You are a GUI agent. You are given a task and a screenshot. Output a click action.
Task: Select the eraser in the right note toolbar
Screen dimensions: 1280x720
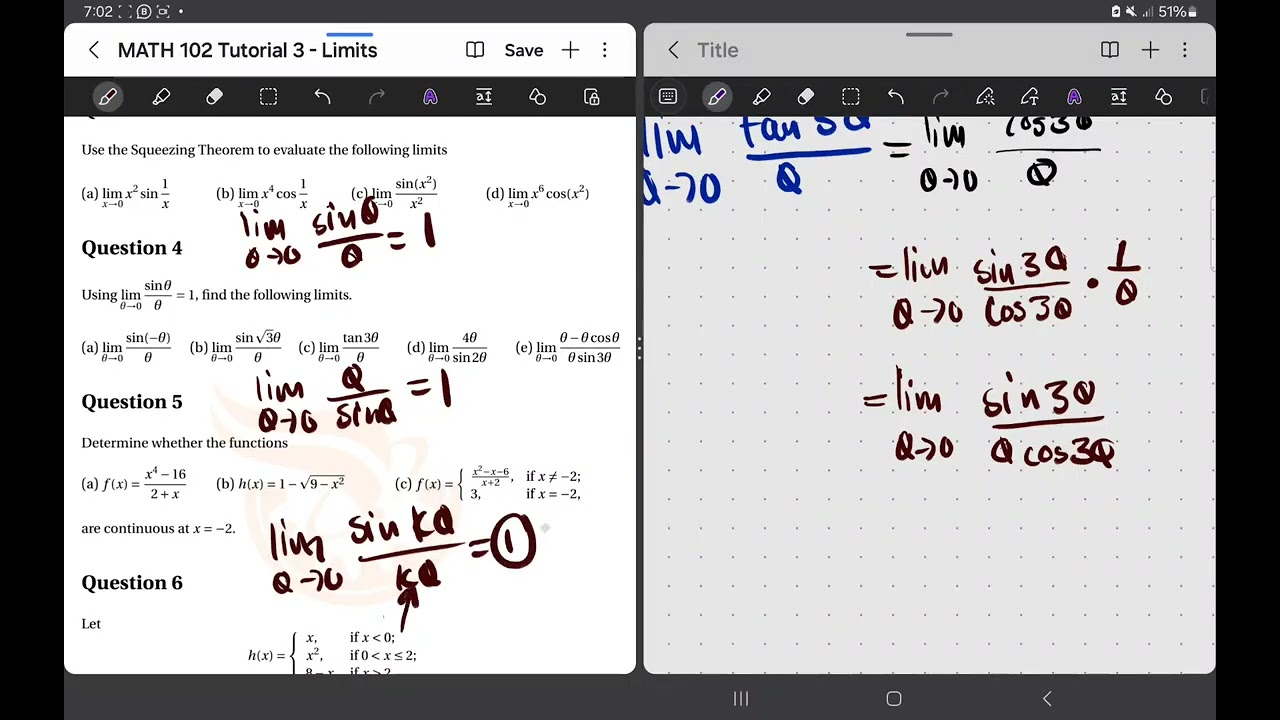(806, 97)
